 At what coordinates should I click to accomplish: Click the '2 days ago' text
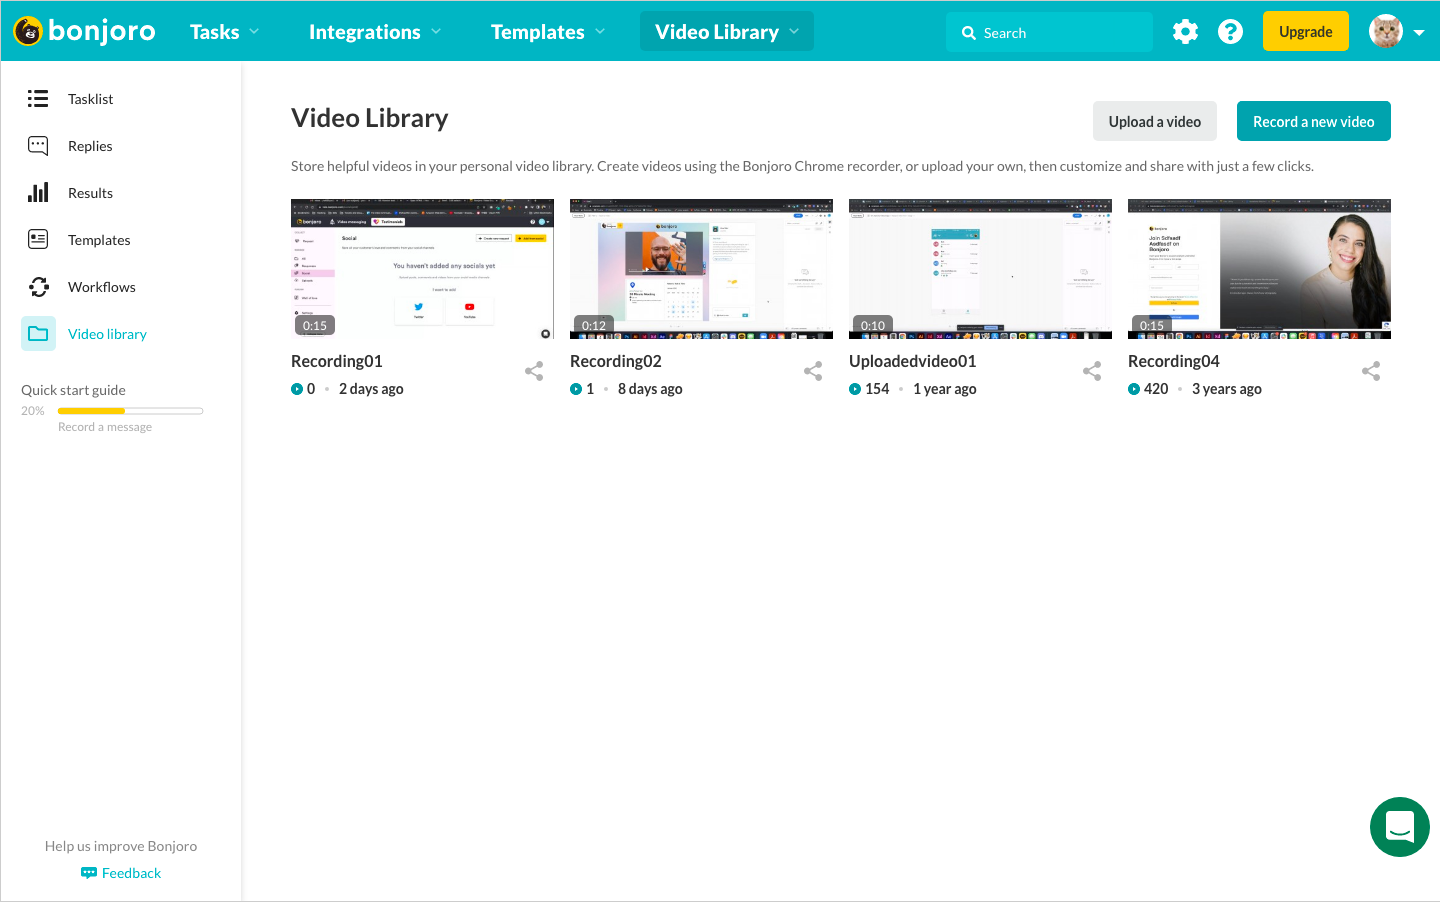click(371, 389)
